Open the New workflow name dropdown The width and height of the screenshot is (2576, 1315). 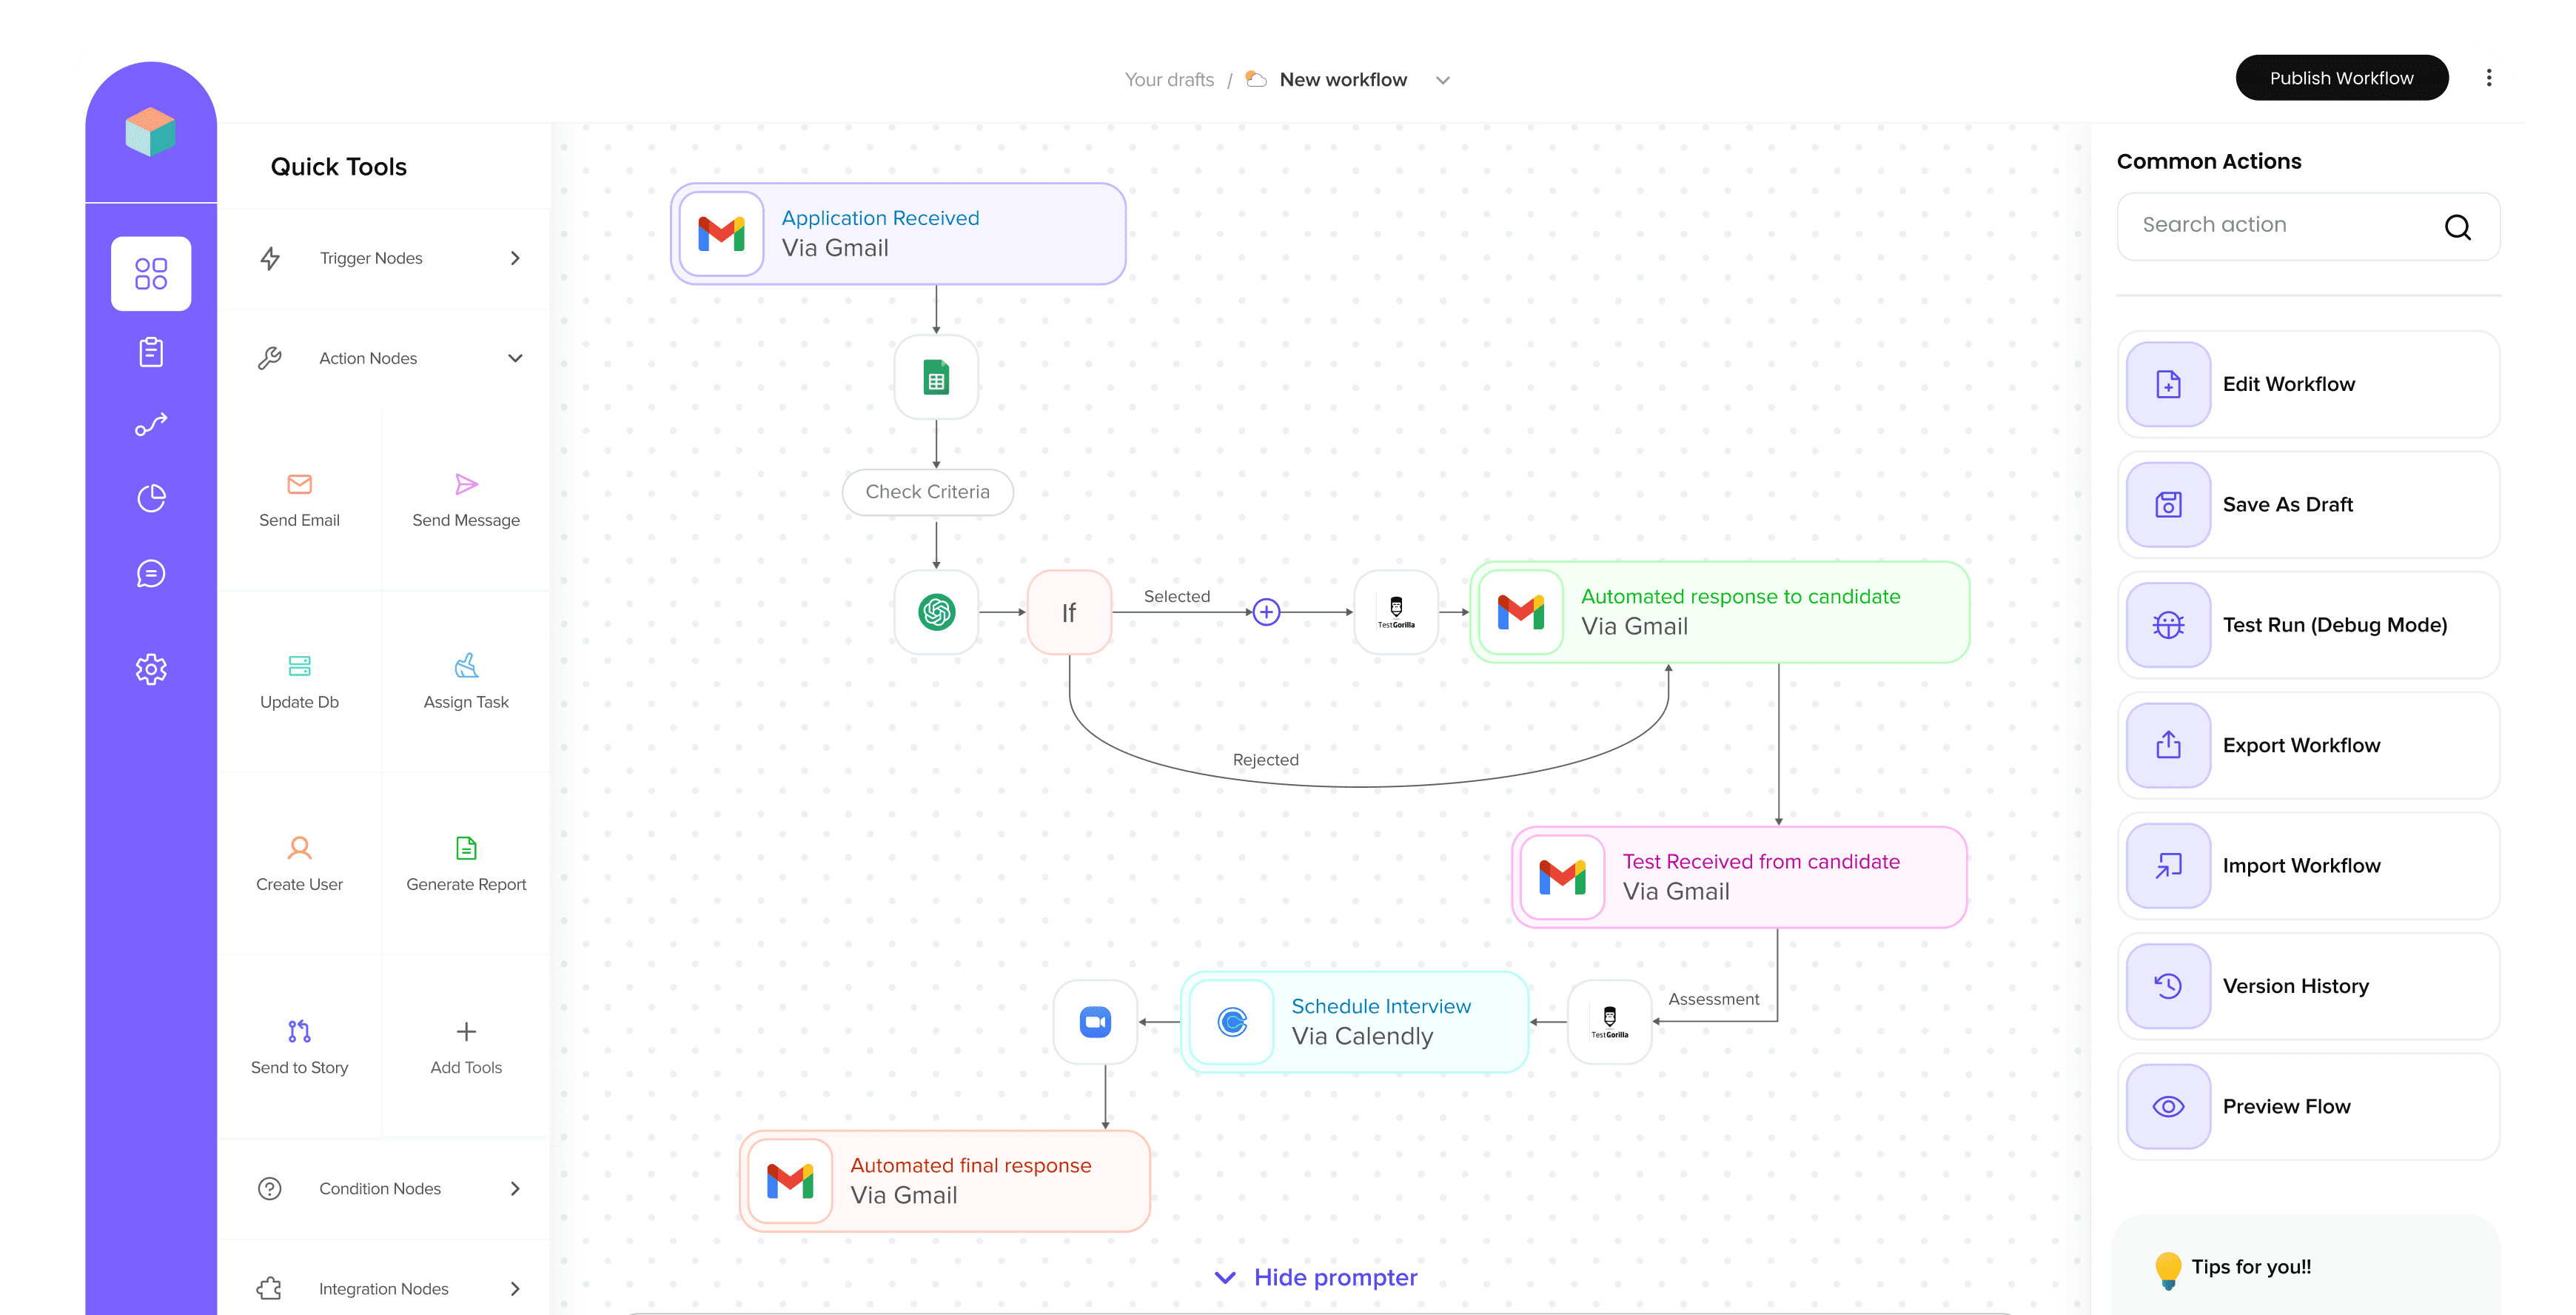click(1442, 79)
